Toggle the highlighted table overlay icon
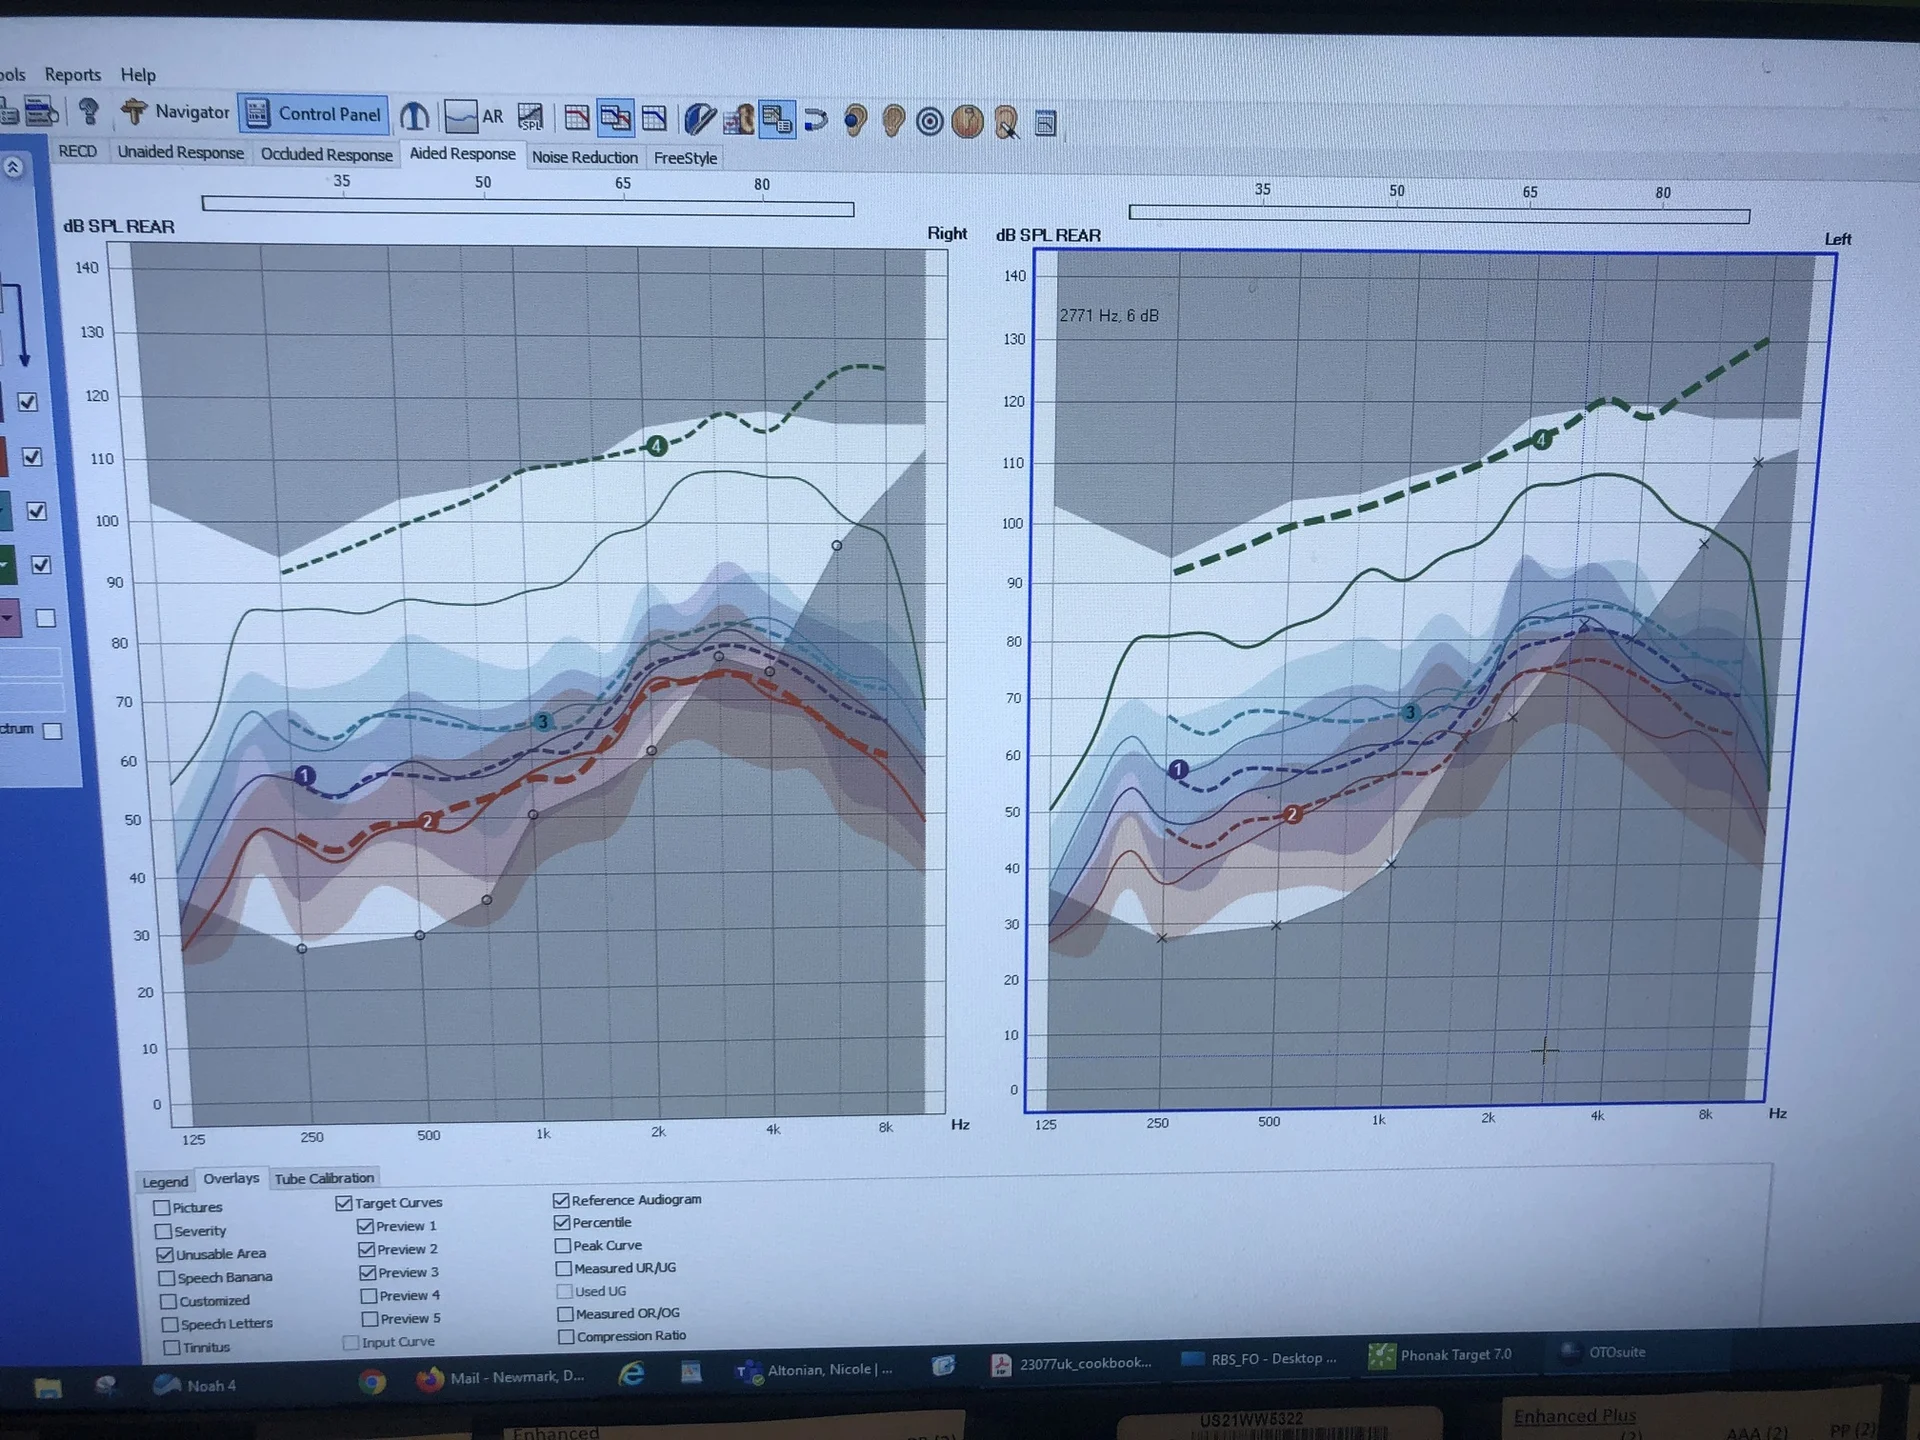This screenshot has width=1920, height=1440. pyautogui.click(x=777, y=120)
